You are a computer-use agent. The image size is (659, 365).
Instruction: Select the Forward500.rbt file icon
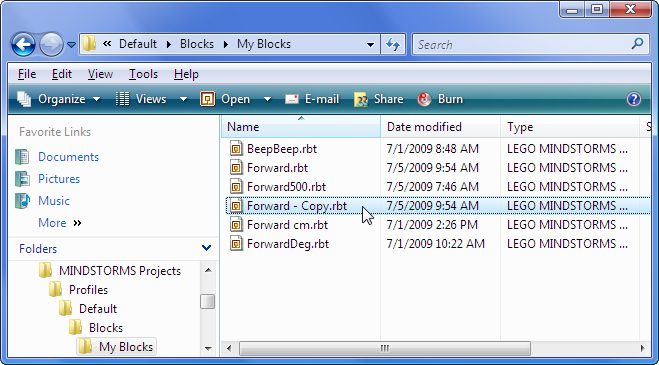pyautogui.click(x=237, y=187)
